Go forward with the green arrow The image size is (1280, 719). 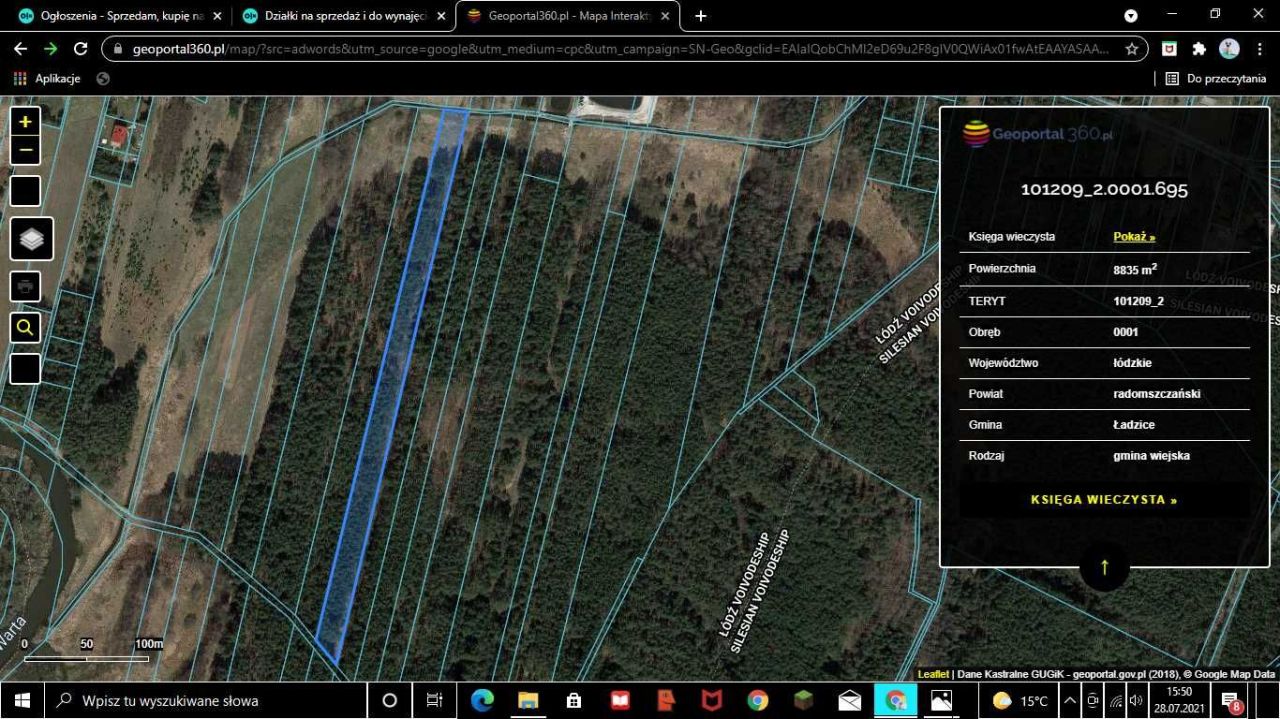pyautogui.click(x=51, y=48)
